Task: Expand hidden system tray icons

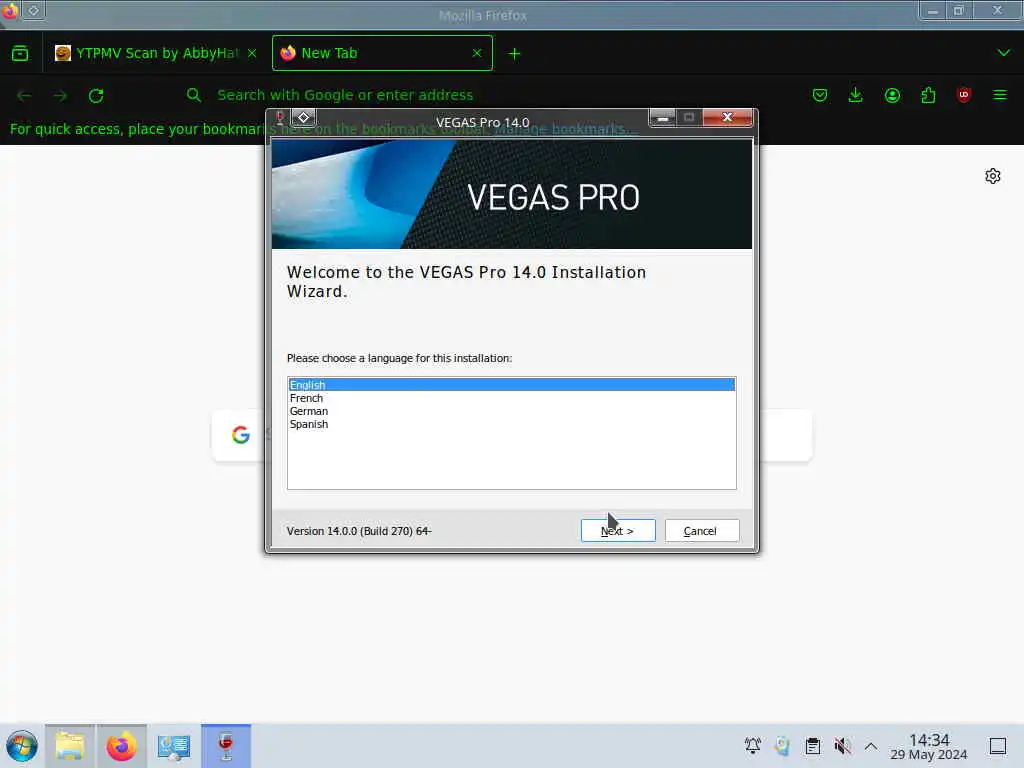Action: click(871, 746)
